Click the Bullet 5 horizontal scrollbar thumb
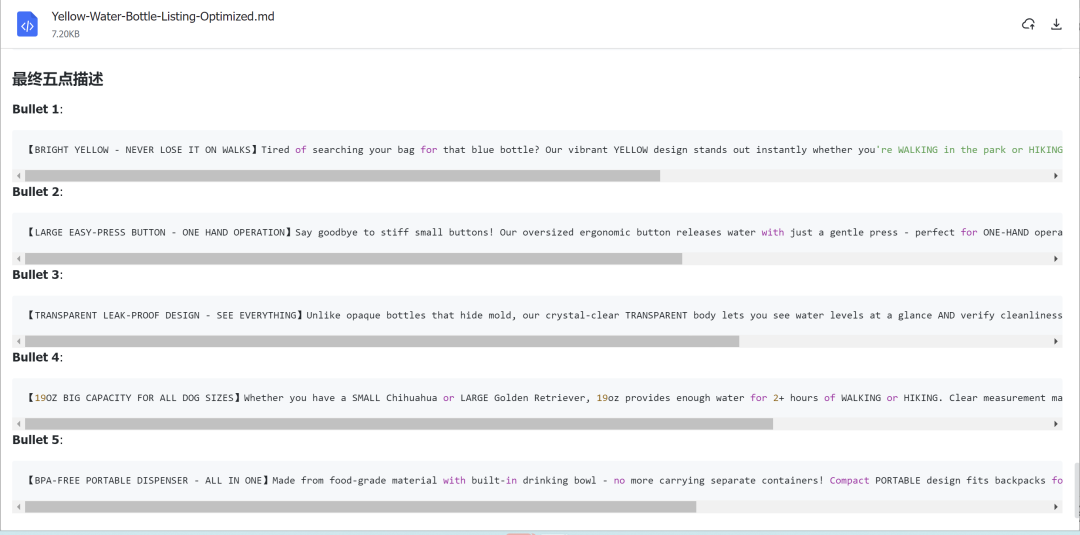The width and height of the screenshot is (1080, 535). tap(360, 507)
